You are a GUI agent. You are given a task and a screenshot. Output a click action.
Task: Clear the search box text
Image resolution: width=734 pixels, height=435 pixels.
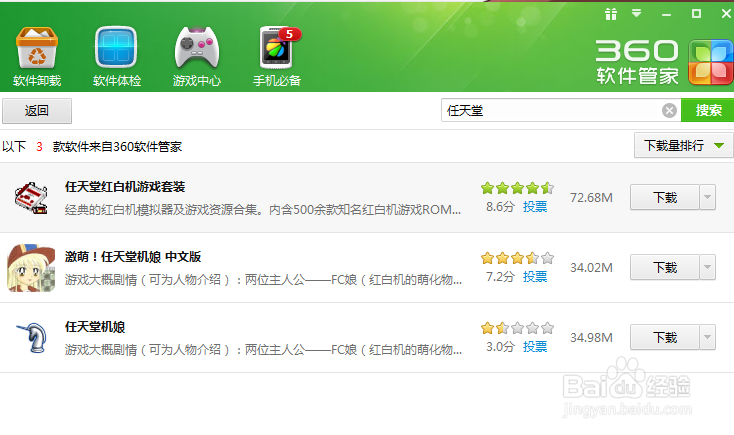click(x=669, y=111)
